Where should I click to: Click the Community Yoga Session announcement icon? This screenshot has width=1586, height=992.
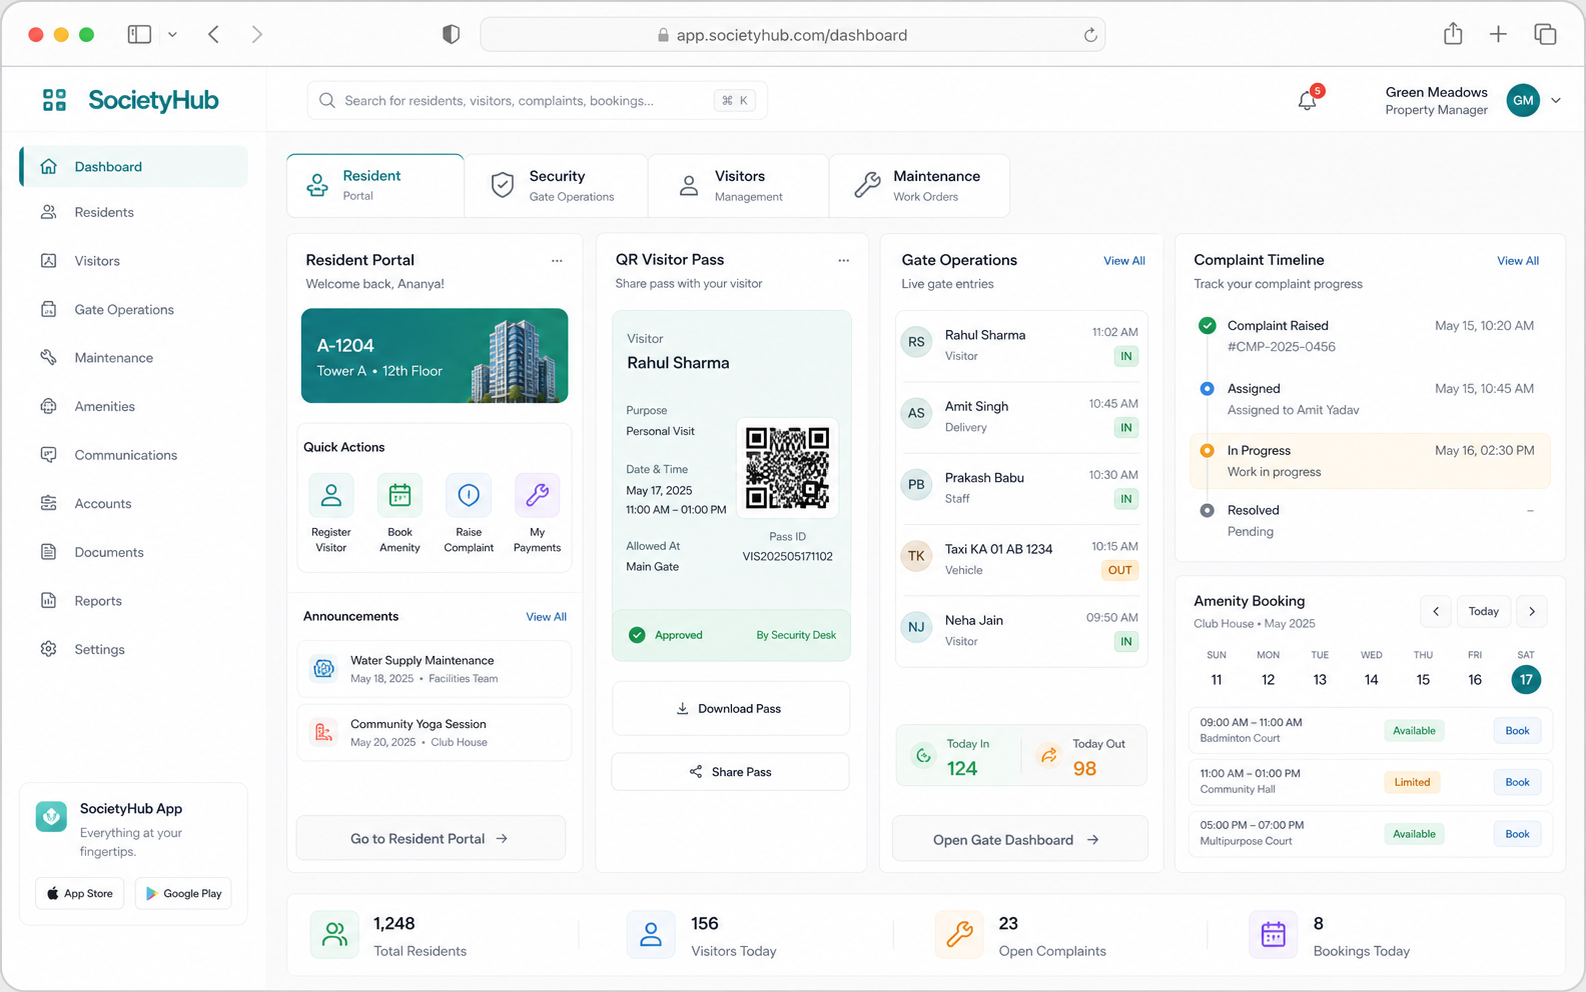pos(324,733)
